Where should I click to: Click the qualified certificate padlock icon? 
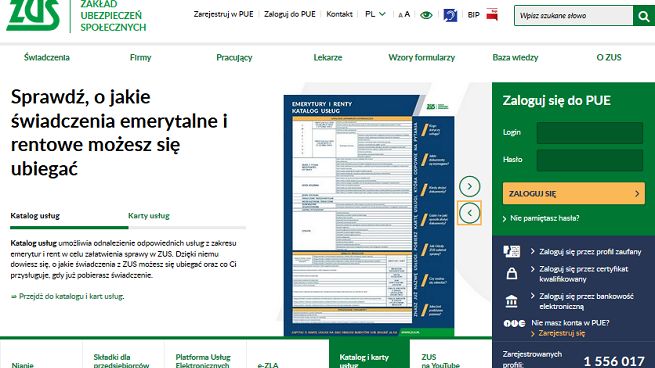[512, 274]
